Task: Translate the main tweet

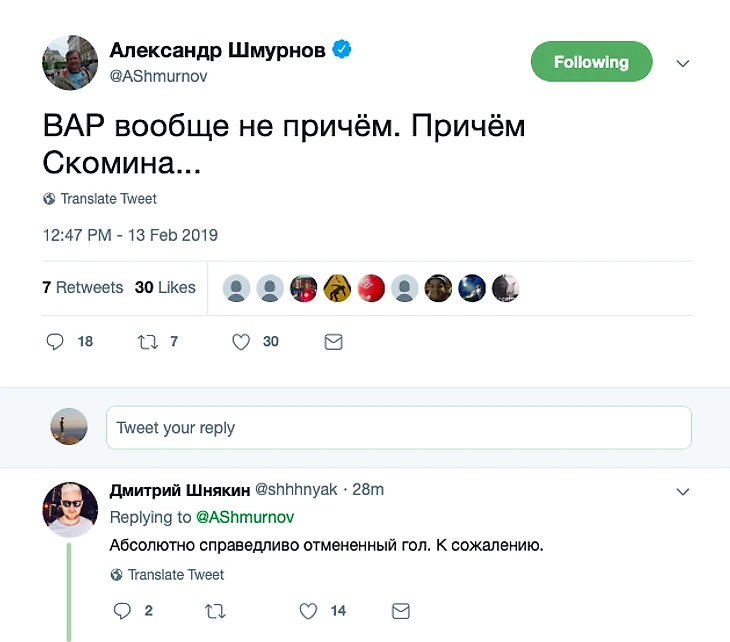Action: point(108,199)
